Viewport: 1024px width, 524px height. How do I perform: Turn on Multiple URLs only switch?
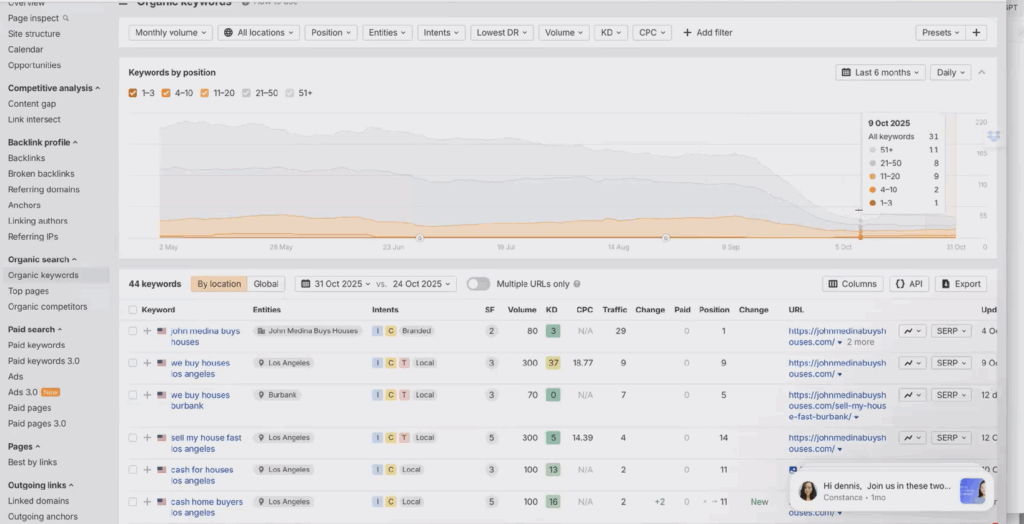pos(478,284)
